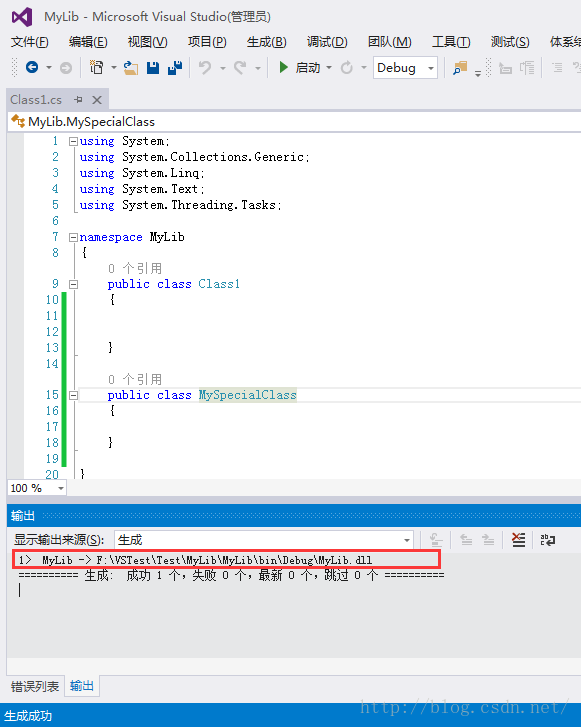
Task: Close the Class1.cs document tab
Action: 96,100
